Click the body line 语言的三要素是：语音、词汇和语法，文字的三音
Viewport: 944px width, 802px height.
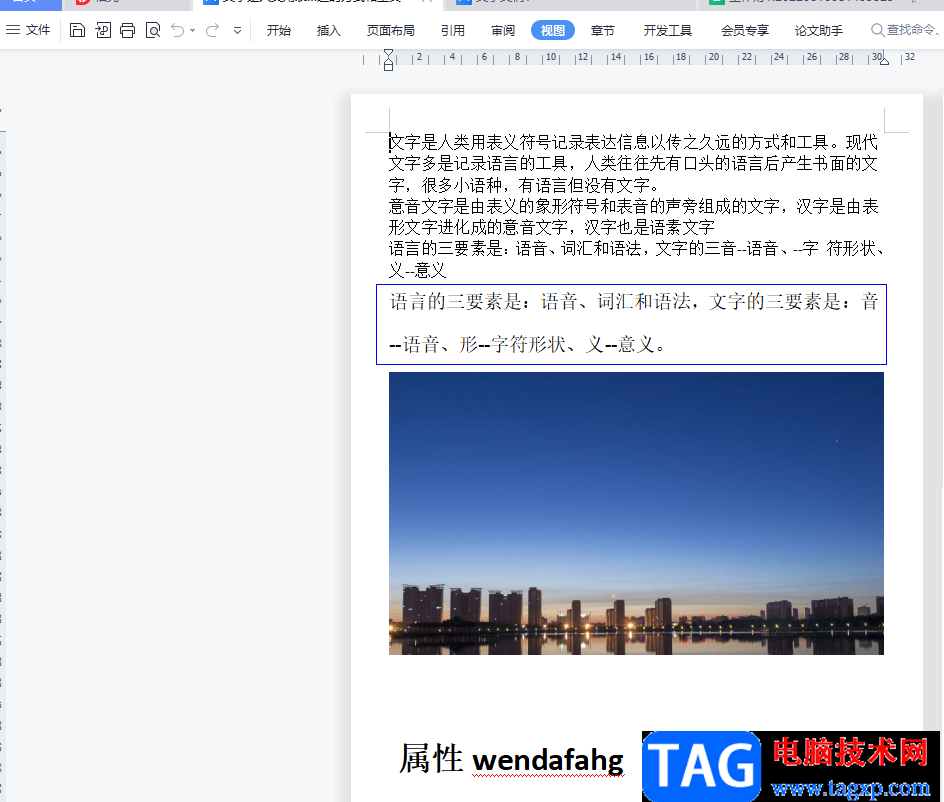636,249
